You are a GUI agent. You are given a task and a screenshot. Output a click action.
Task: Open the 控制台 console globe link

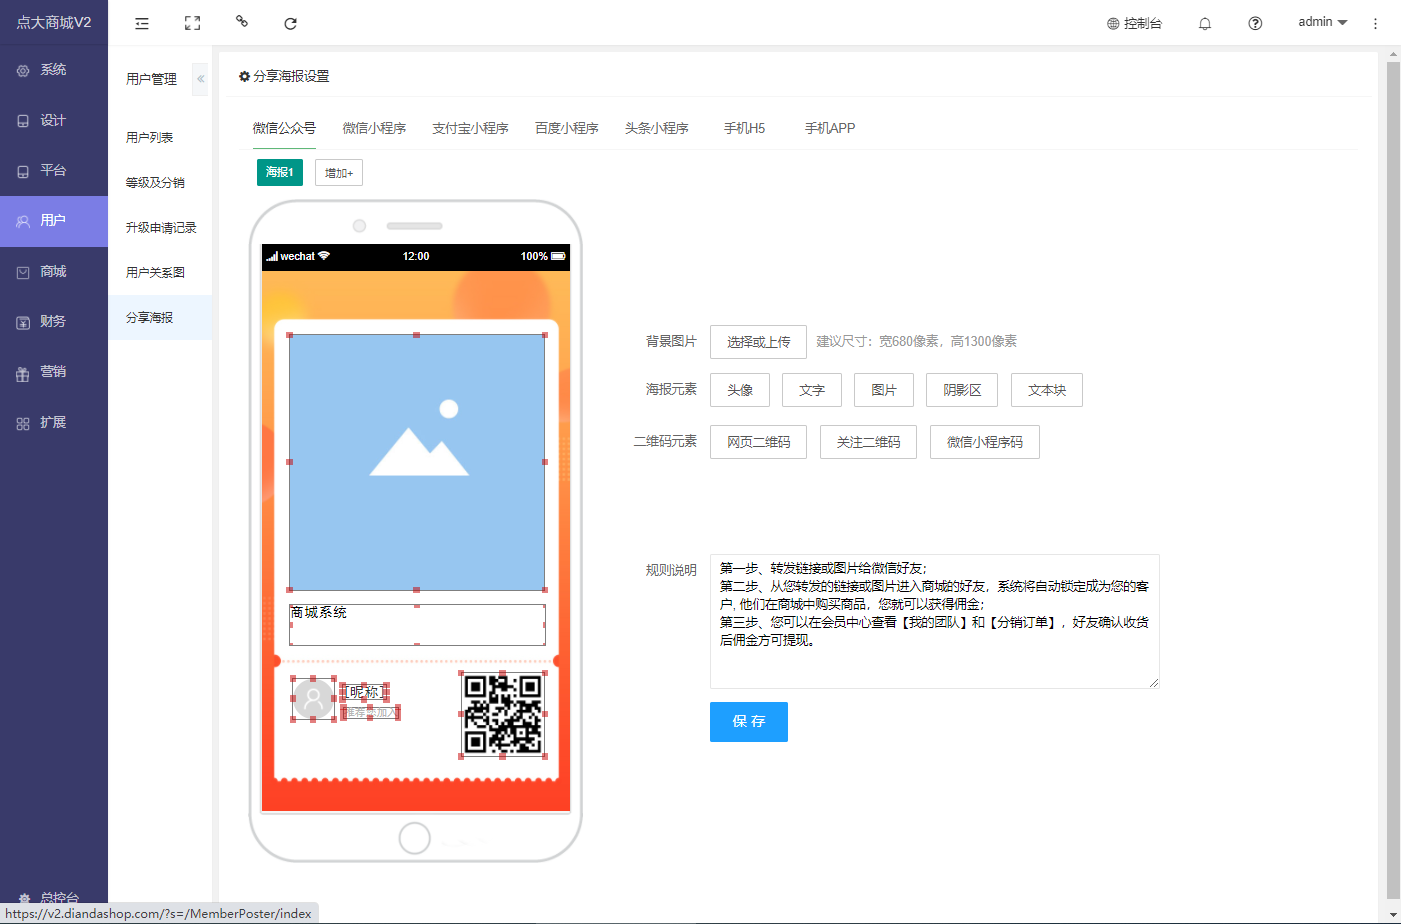(x=1134, y=23)
